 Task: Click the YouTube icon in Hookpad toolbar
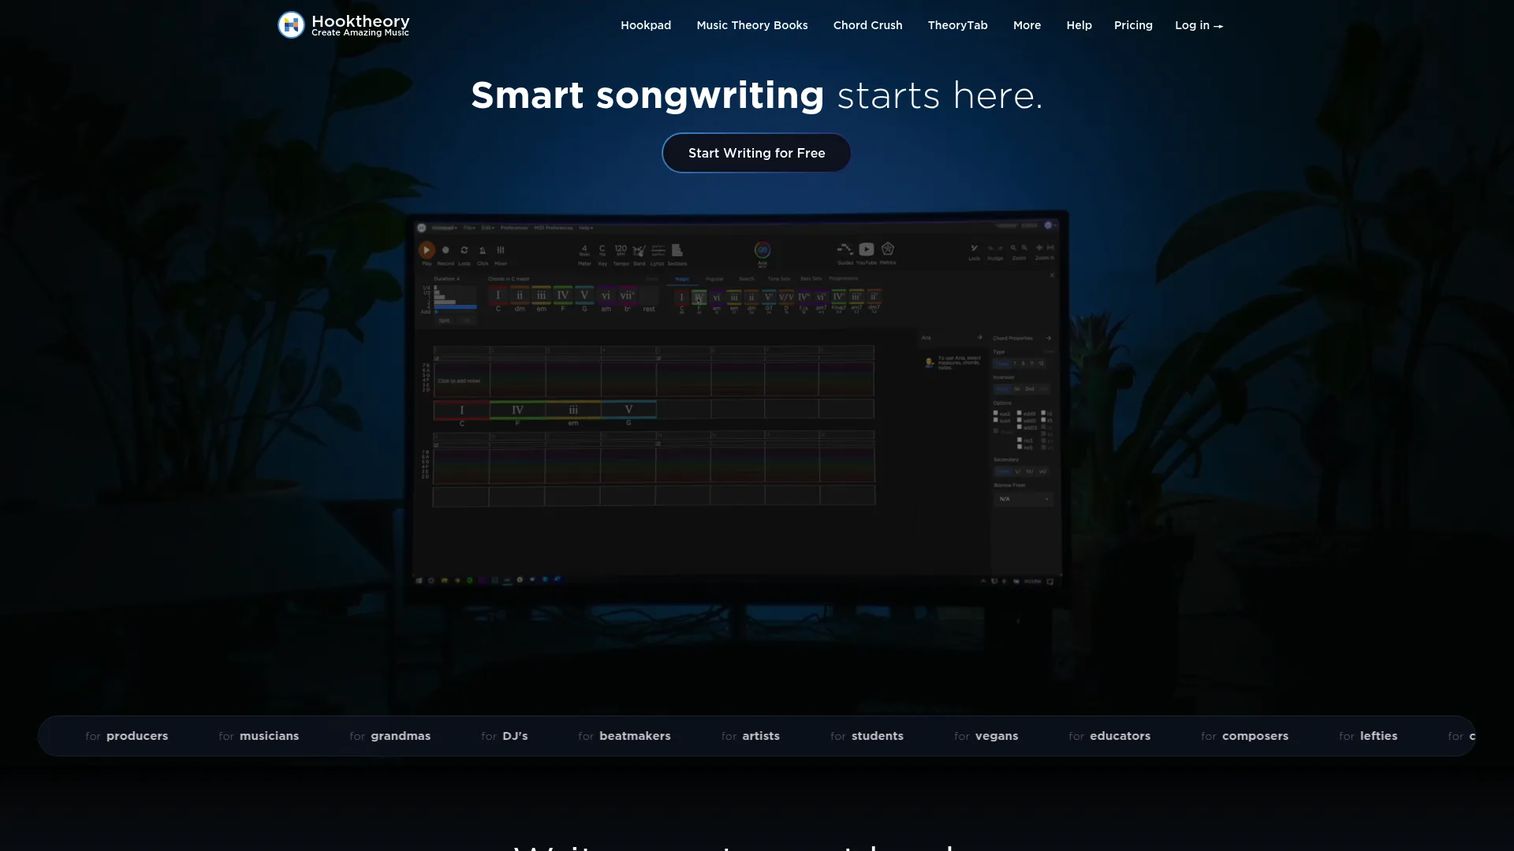tap(867, 249)
